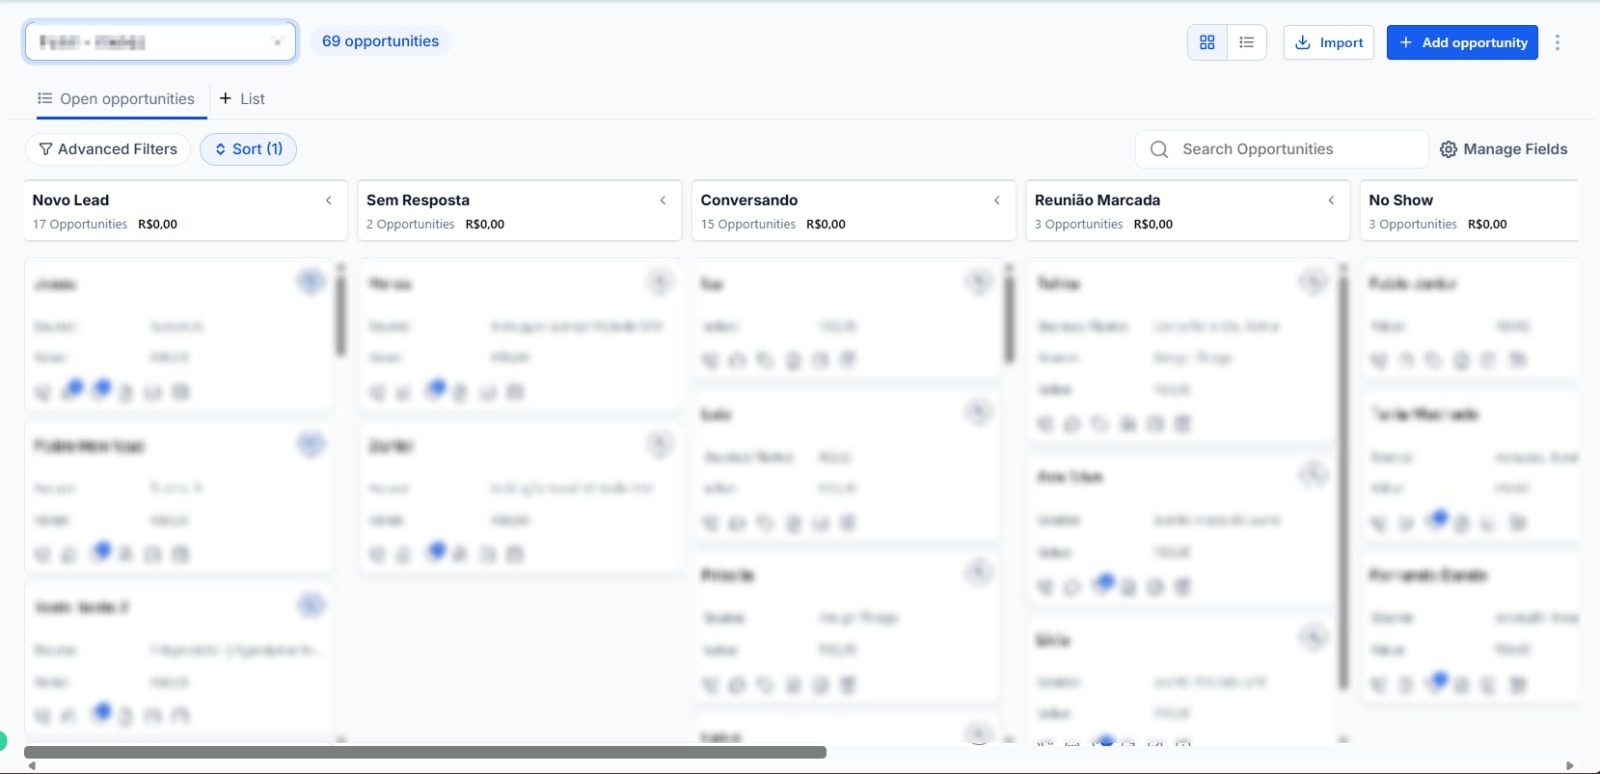
Task: Click the Novo Lead column vertical scrollbar
Action: 340,315
